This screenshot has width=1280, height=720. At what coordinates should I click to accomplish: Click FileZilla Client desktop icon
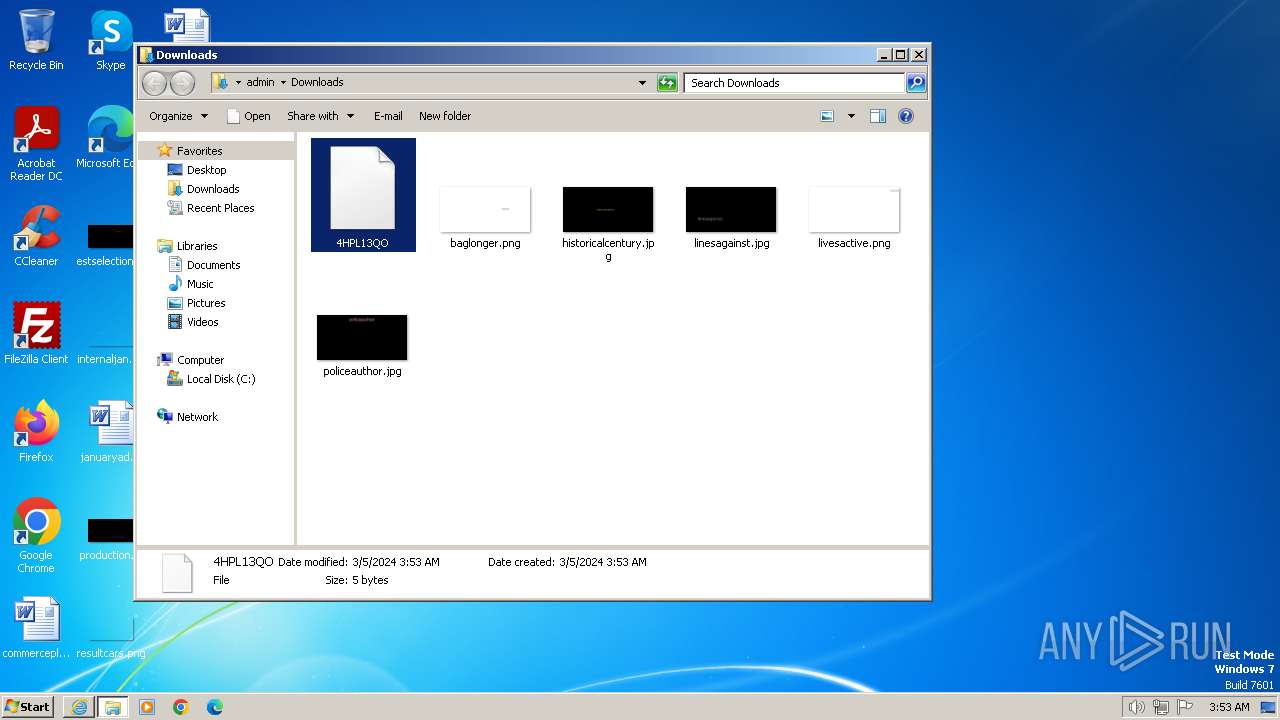coord(36,334)
